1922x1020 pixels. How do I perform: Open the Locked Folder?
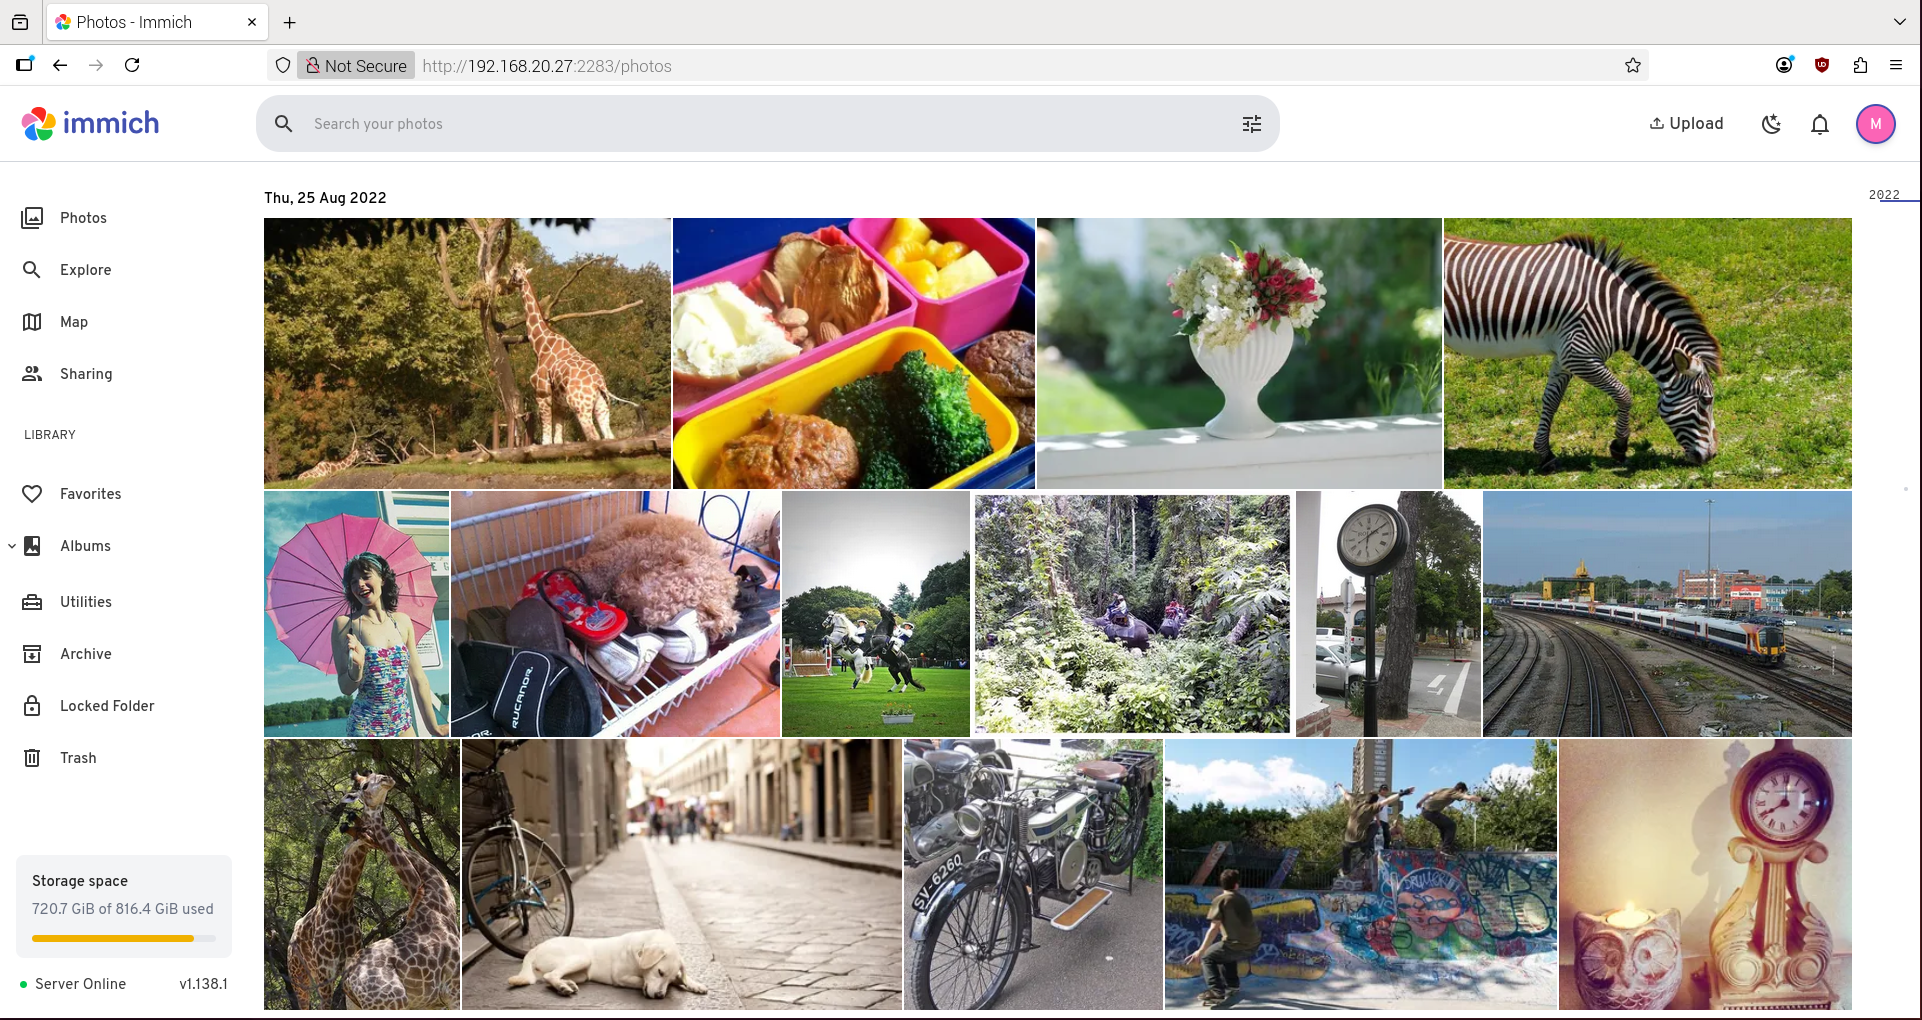point(106,706)
